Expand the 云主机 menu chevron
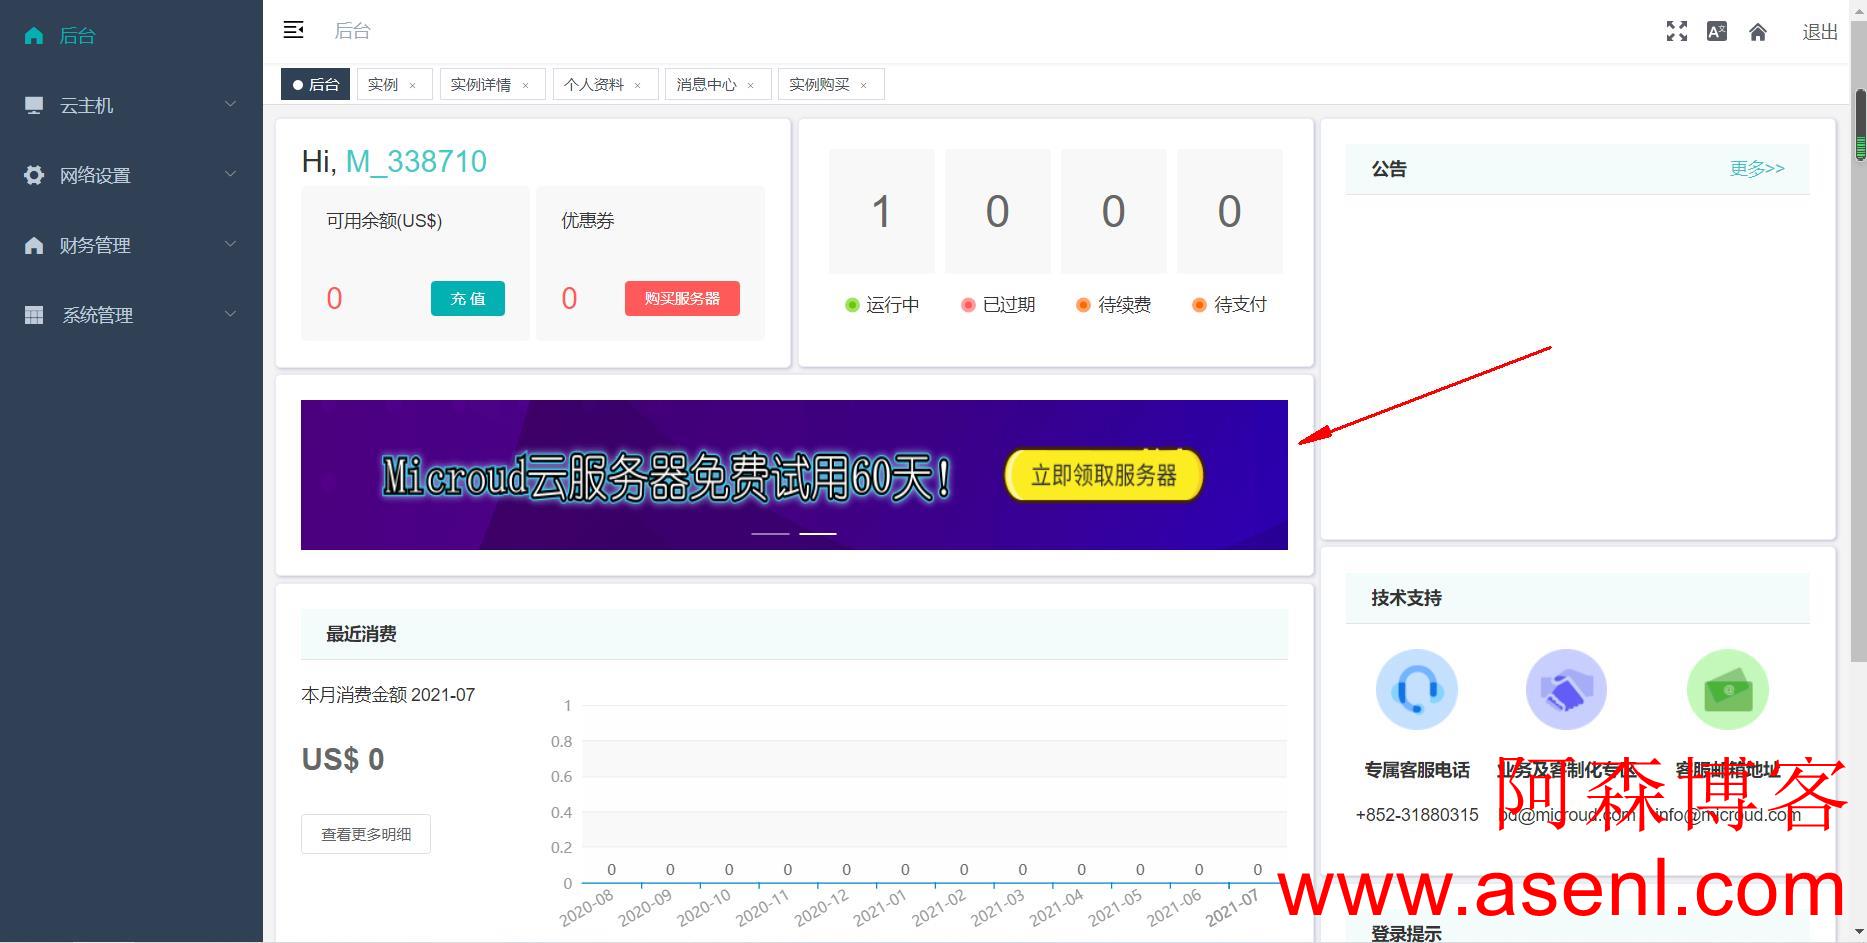Screen dimensions: 1867x943 [x=230, y=104]
